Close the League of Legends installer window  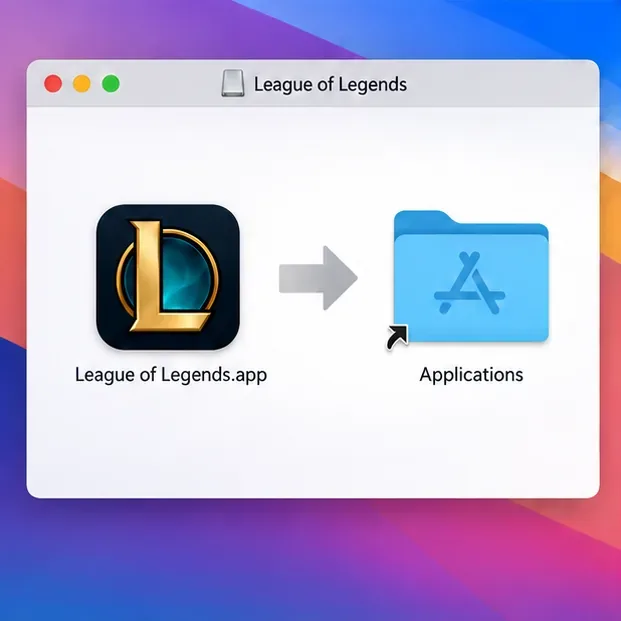[x=53, y=84]
